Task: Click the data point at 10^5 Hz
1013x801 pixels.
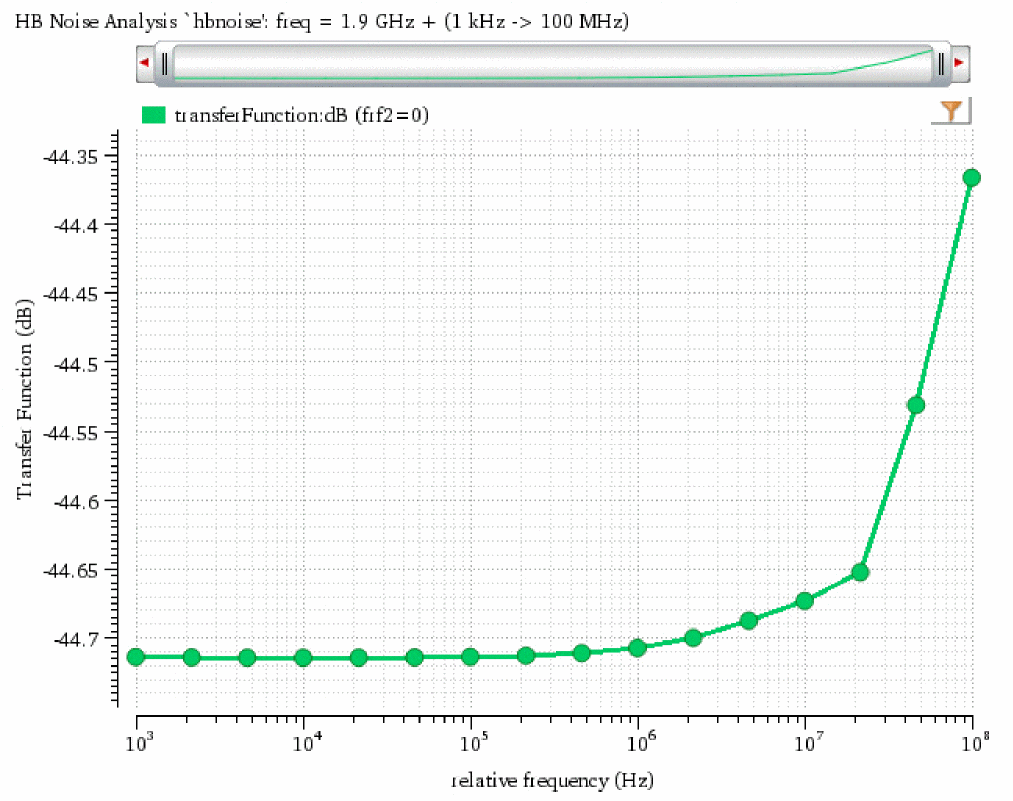Action: coord(470,657)
